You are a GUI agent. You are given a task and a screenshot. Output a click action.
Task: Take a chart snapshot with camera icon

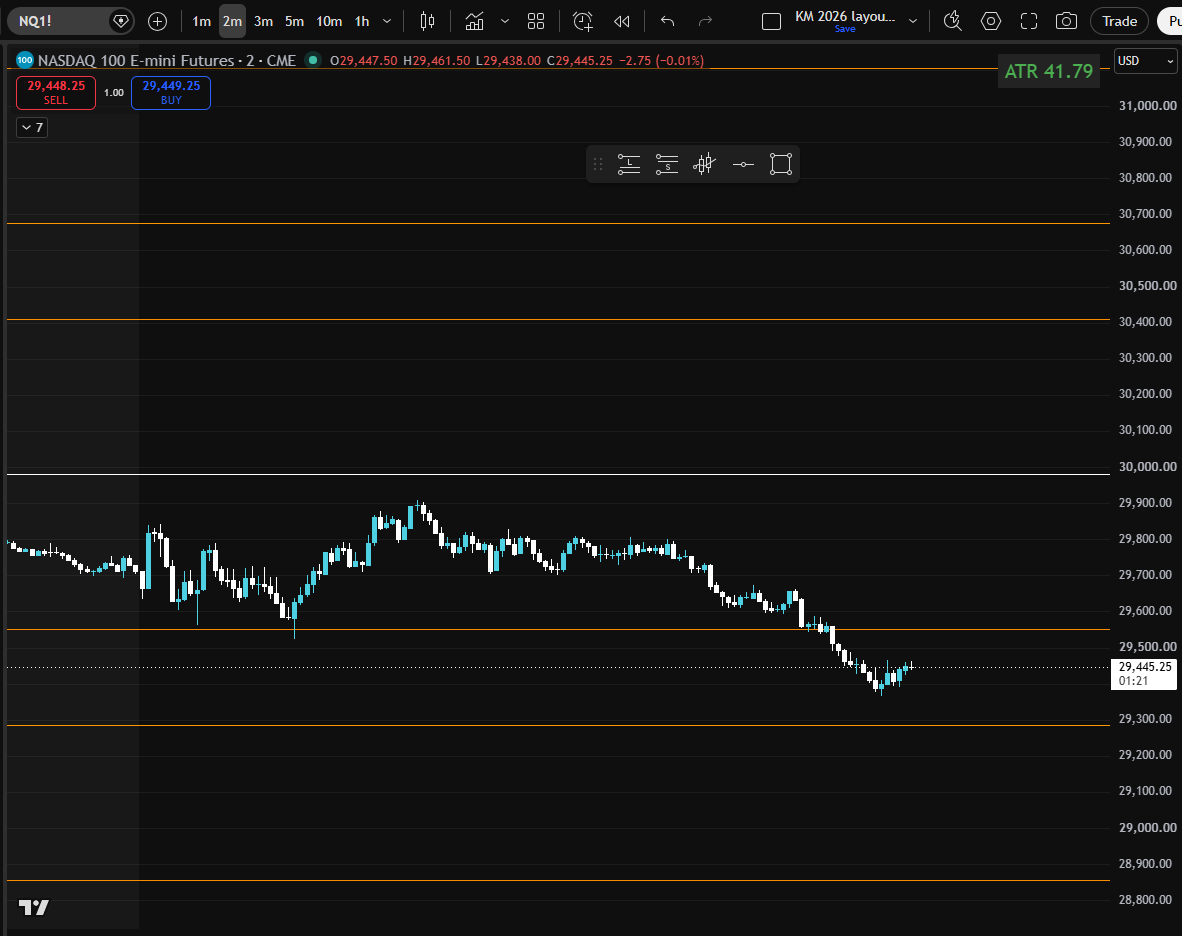(x=1066, y=21)
